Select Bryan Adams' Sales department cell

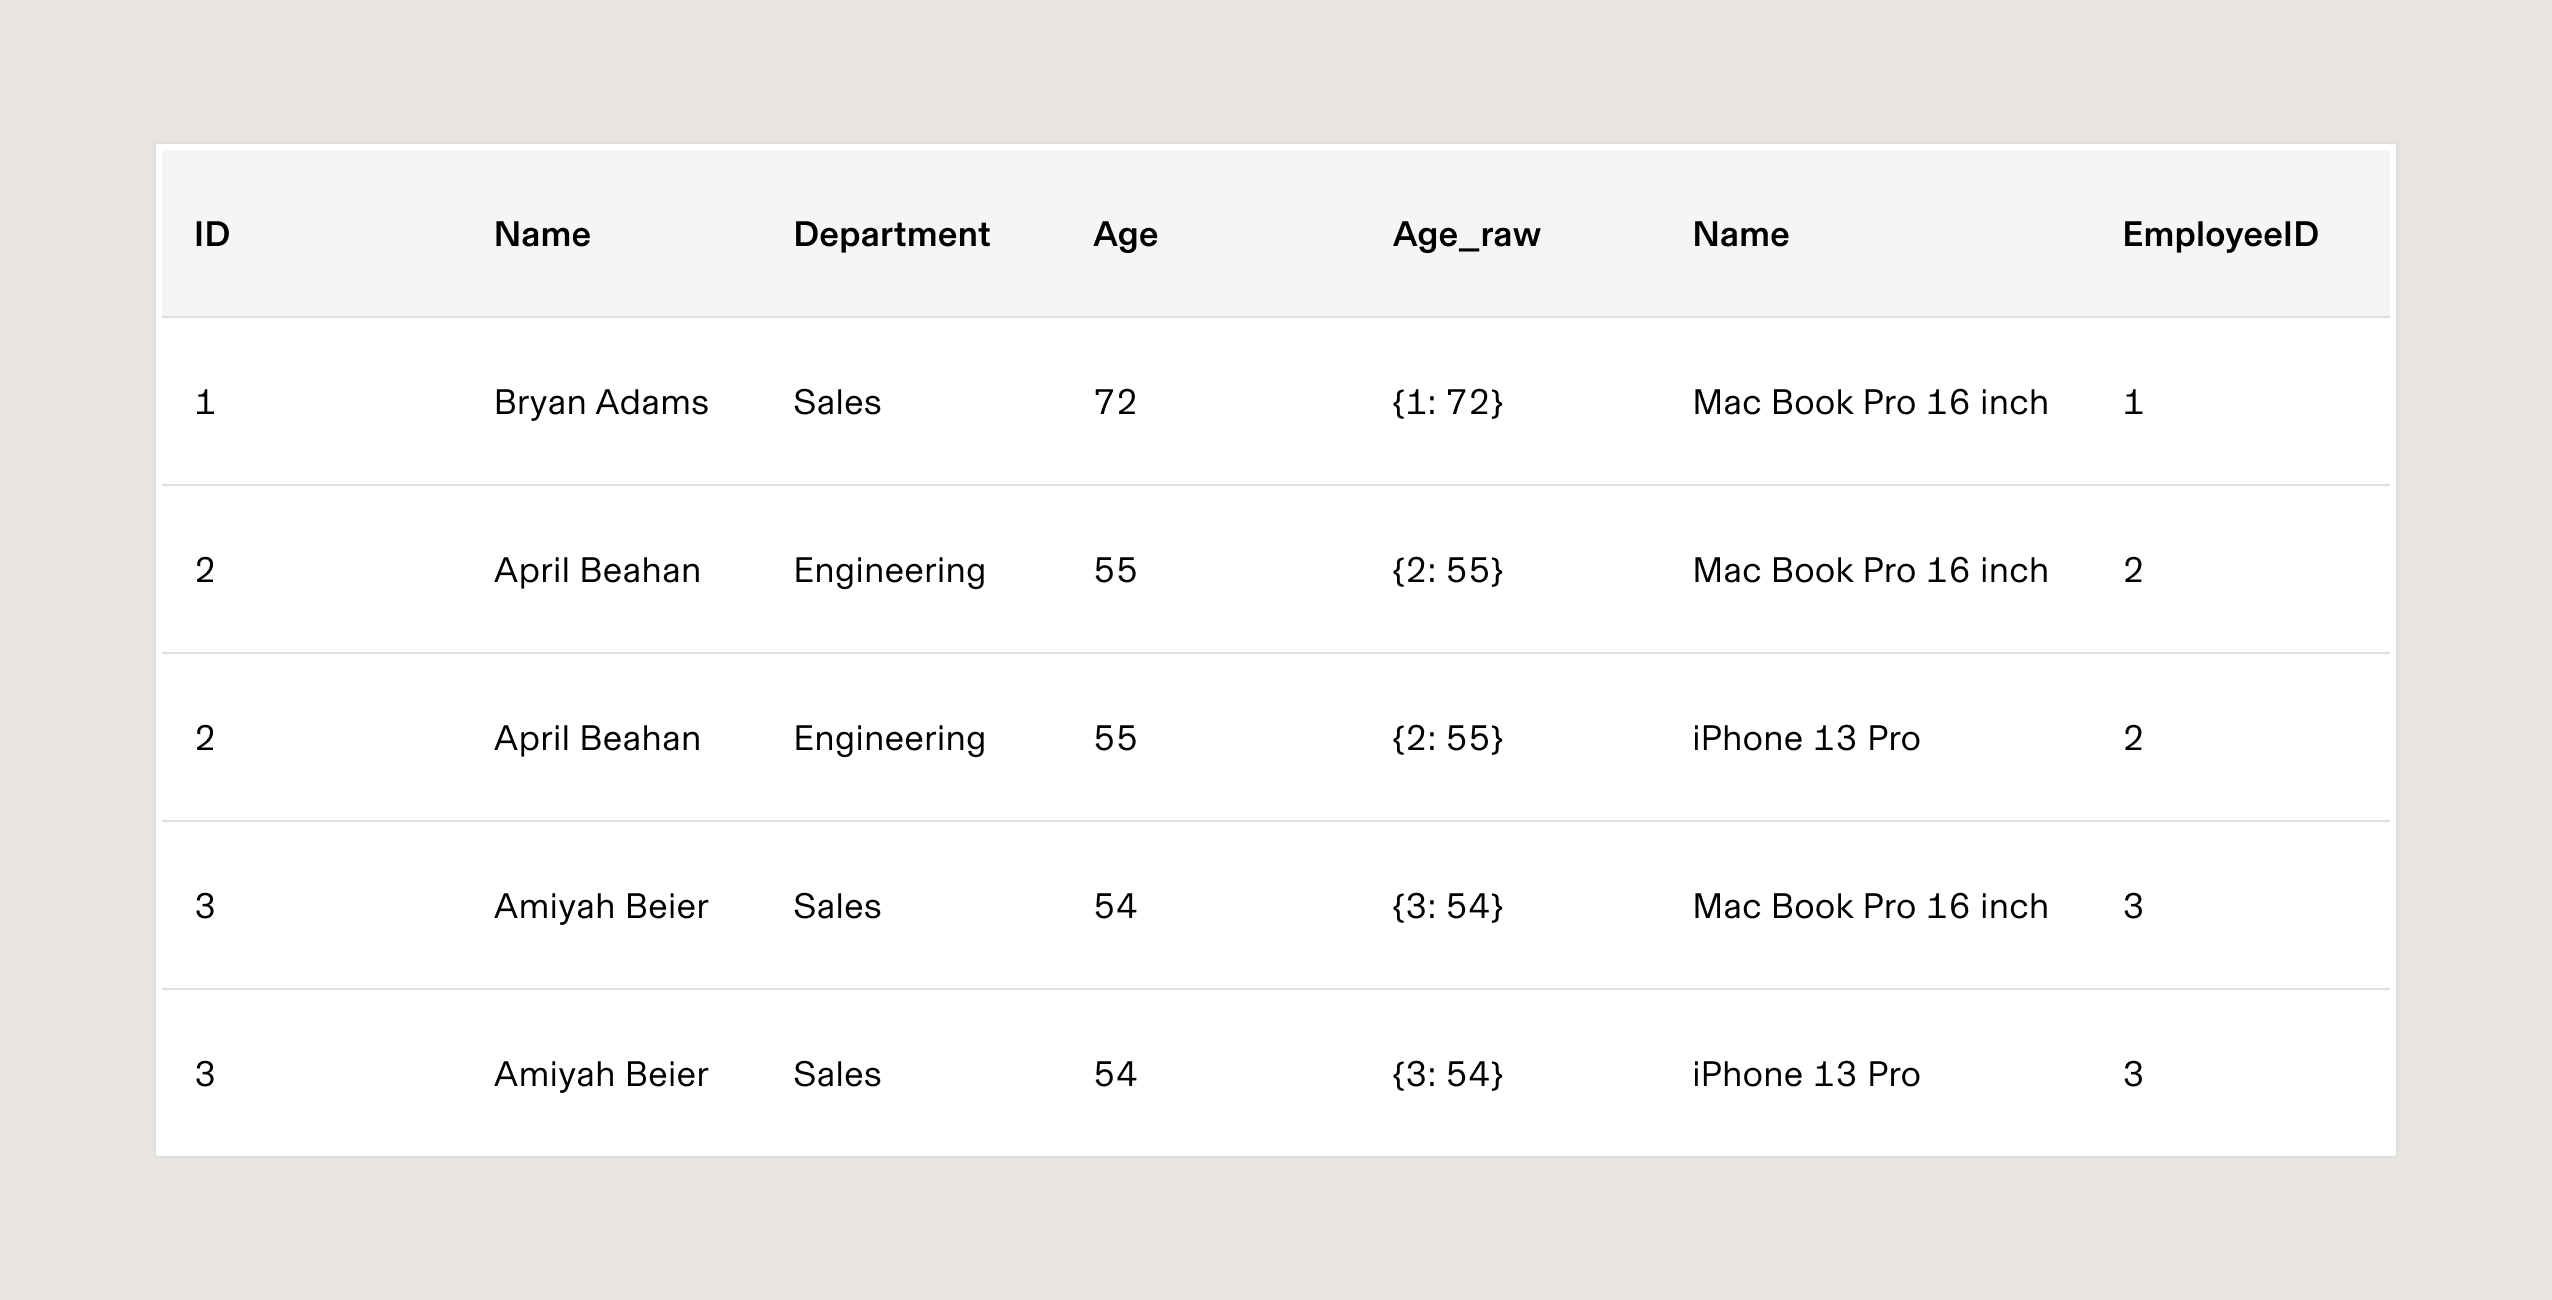[x=837, y=402]
